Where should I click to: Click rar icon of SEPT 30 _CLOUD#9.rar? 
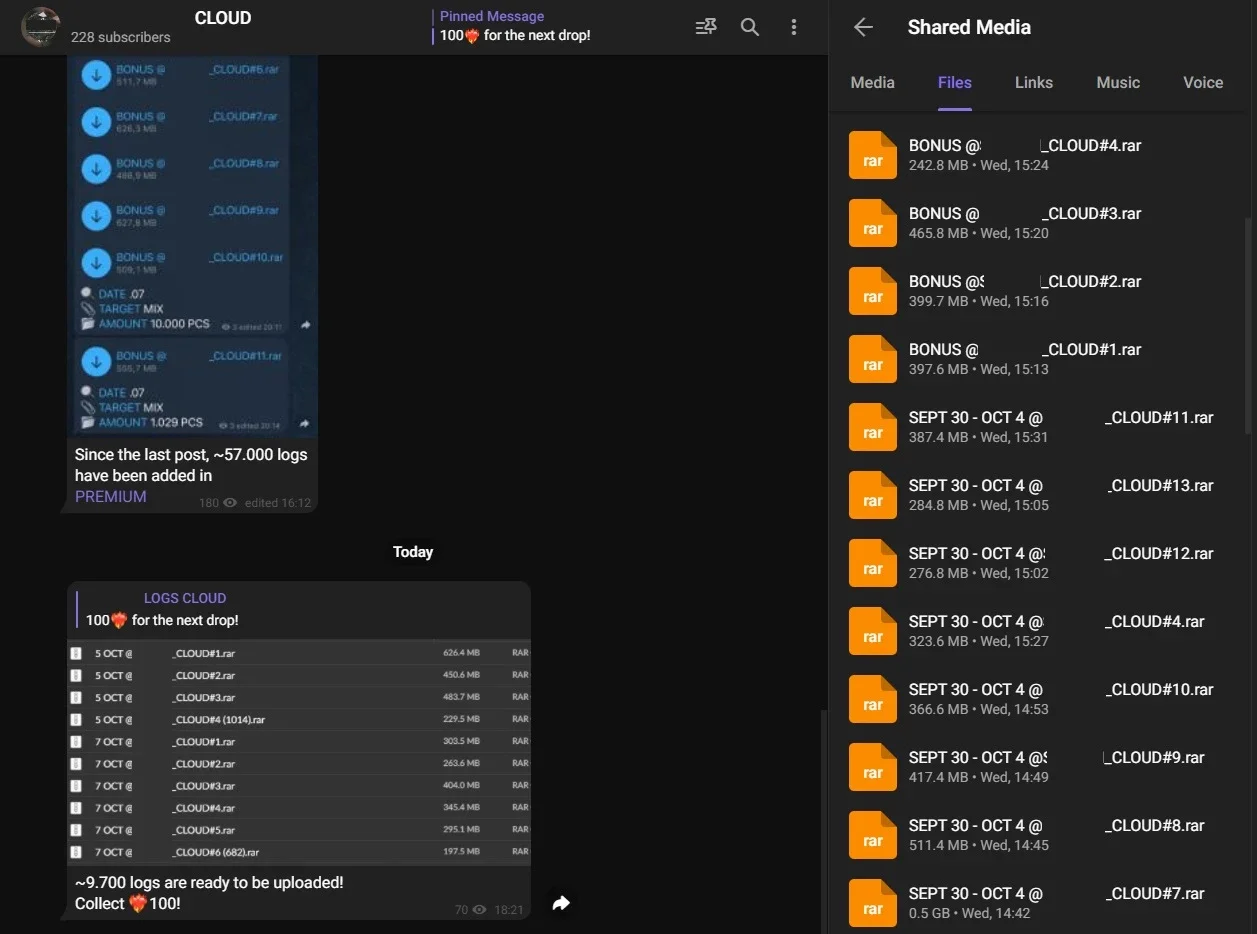point(873,767)
